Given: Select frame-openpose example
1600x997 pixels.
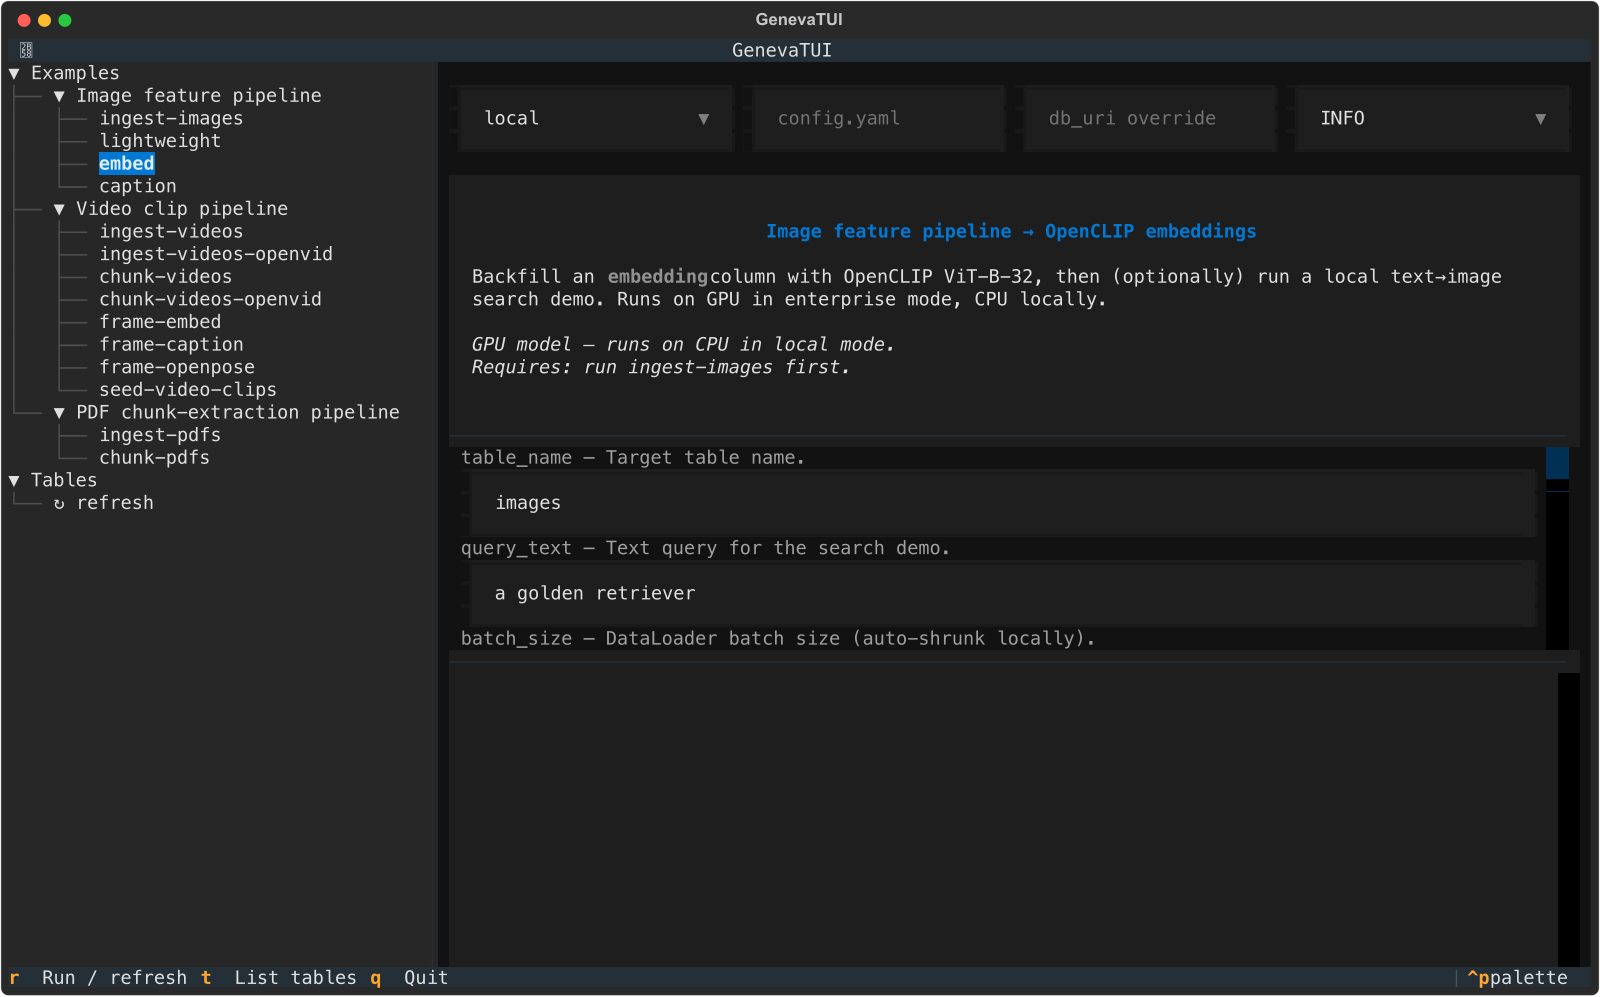Looking at the screenshot, I should pos(177,368).
